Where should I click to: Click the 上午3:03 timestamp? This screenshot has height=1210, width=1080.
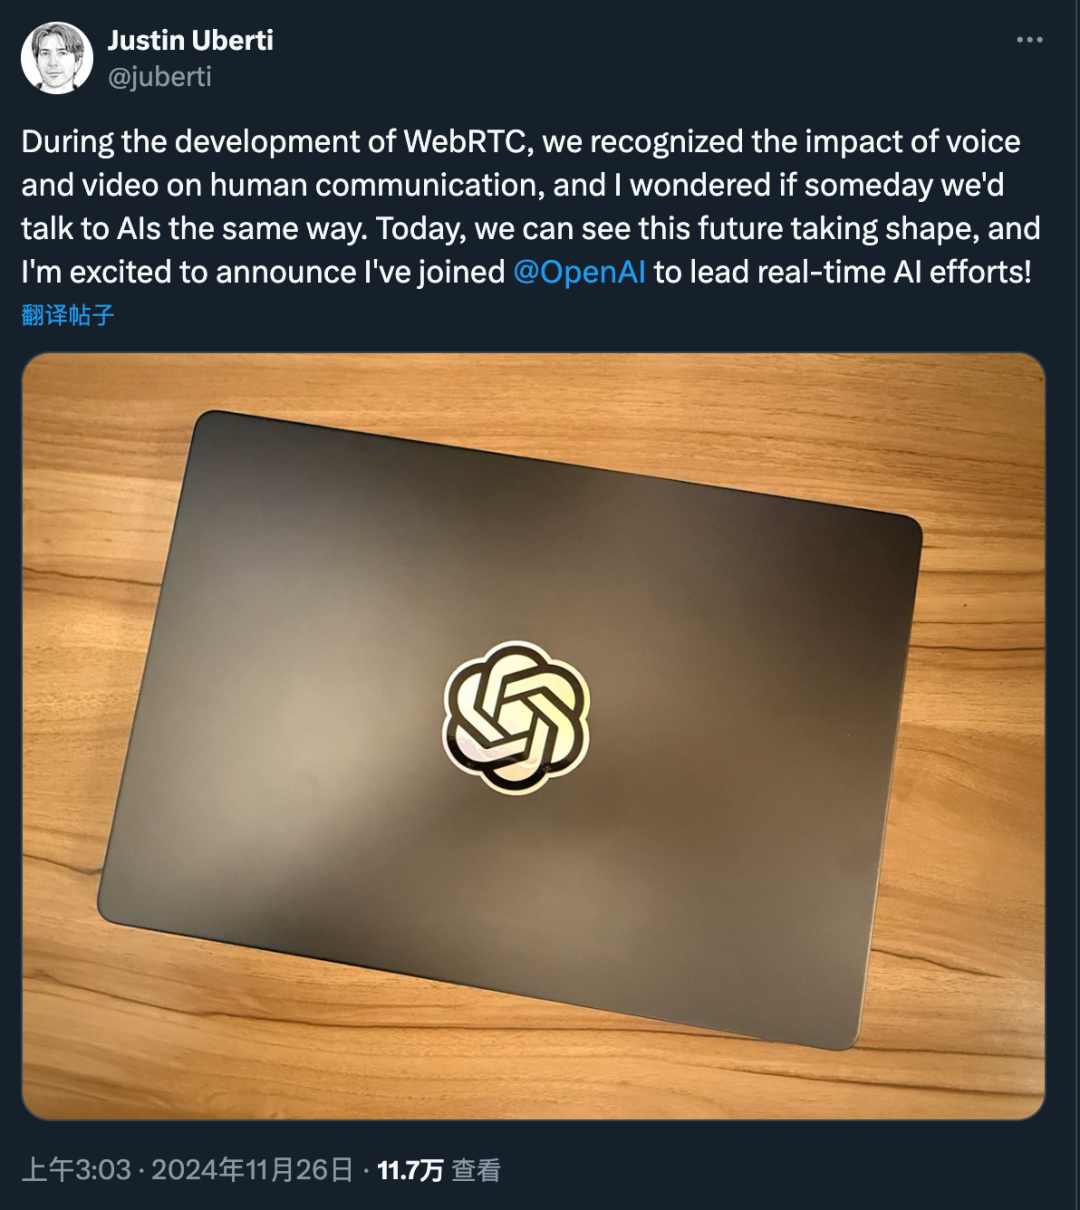tap(76, 1170)
